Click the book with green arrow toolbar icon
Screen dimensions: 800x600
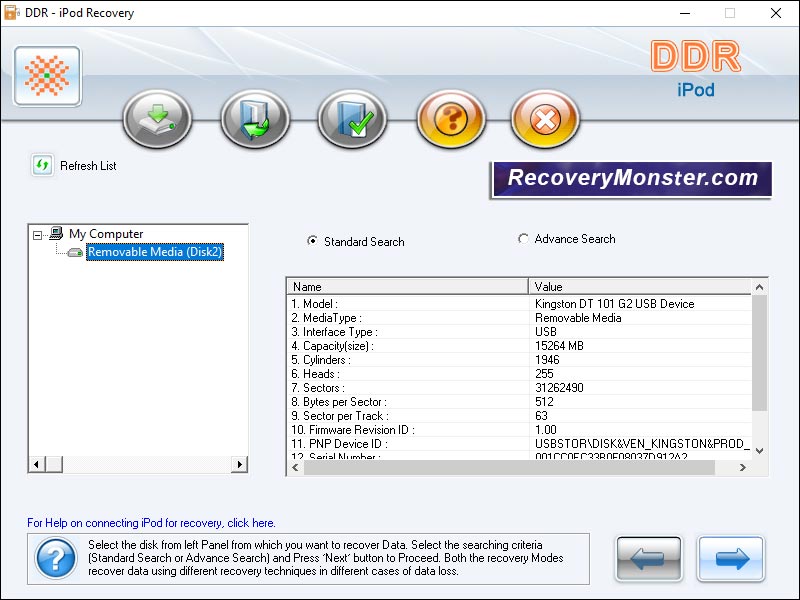tap(254, 119)
